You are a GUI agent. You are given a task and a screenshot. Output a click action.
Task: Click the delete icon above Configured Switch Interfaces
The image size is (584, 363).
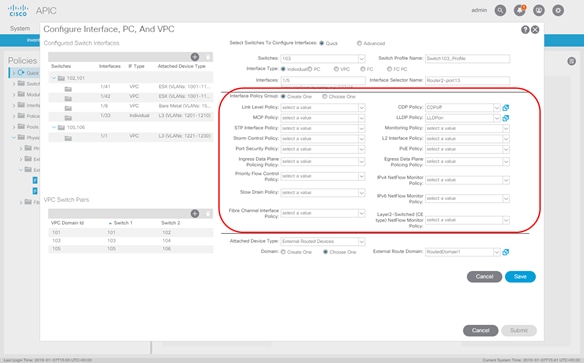tap(208, 57)
